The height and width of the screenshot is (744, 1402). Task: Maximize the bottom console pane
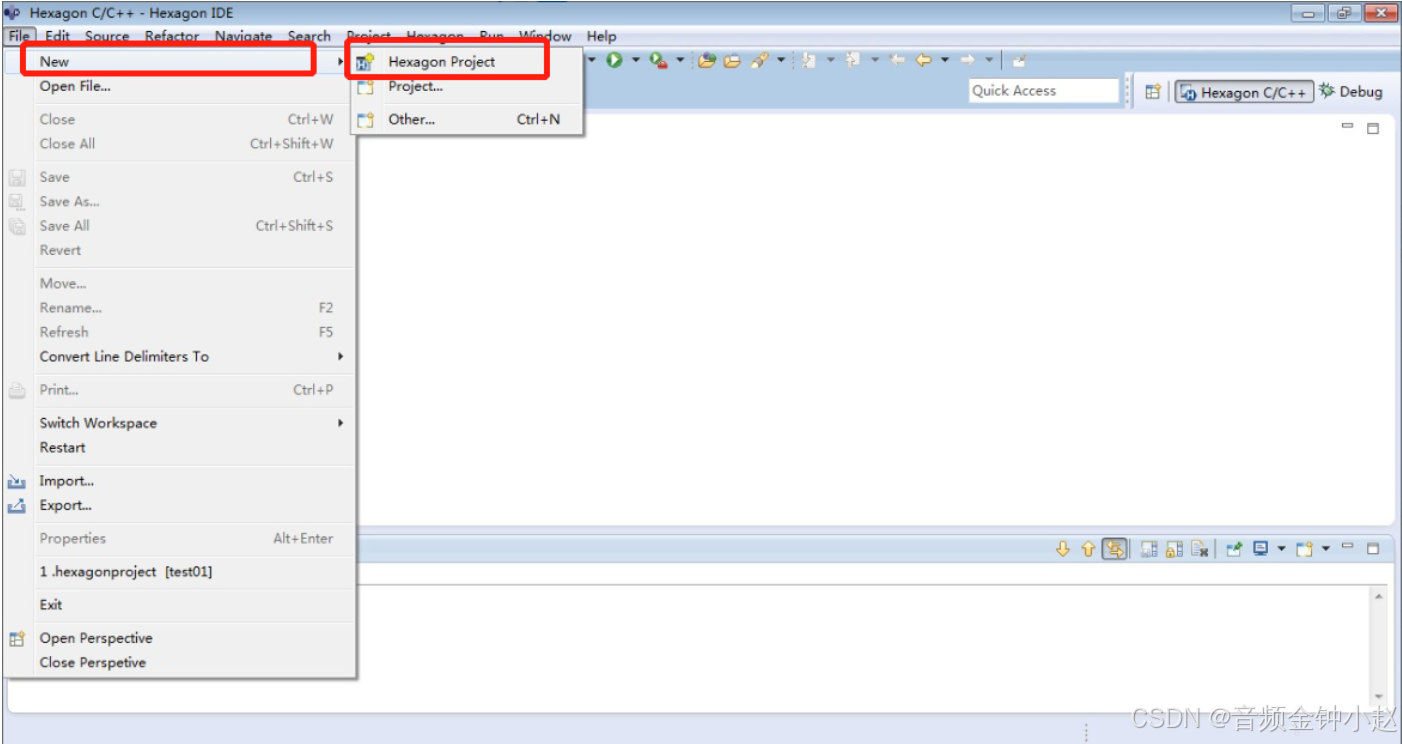1373,548
